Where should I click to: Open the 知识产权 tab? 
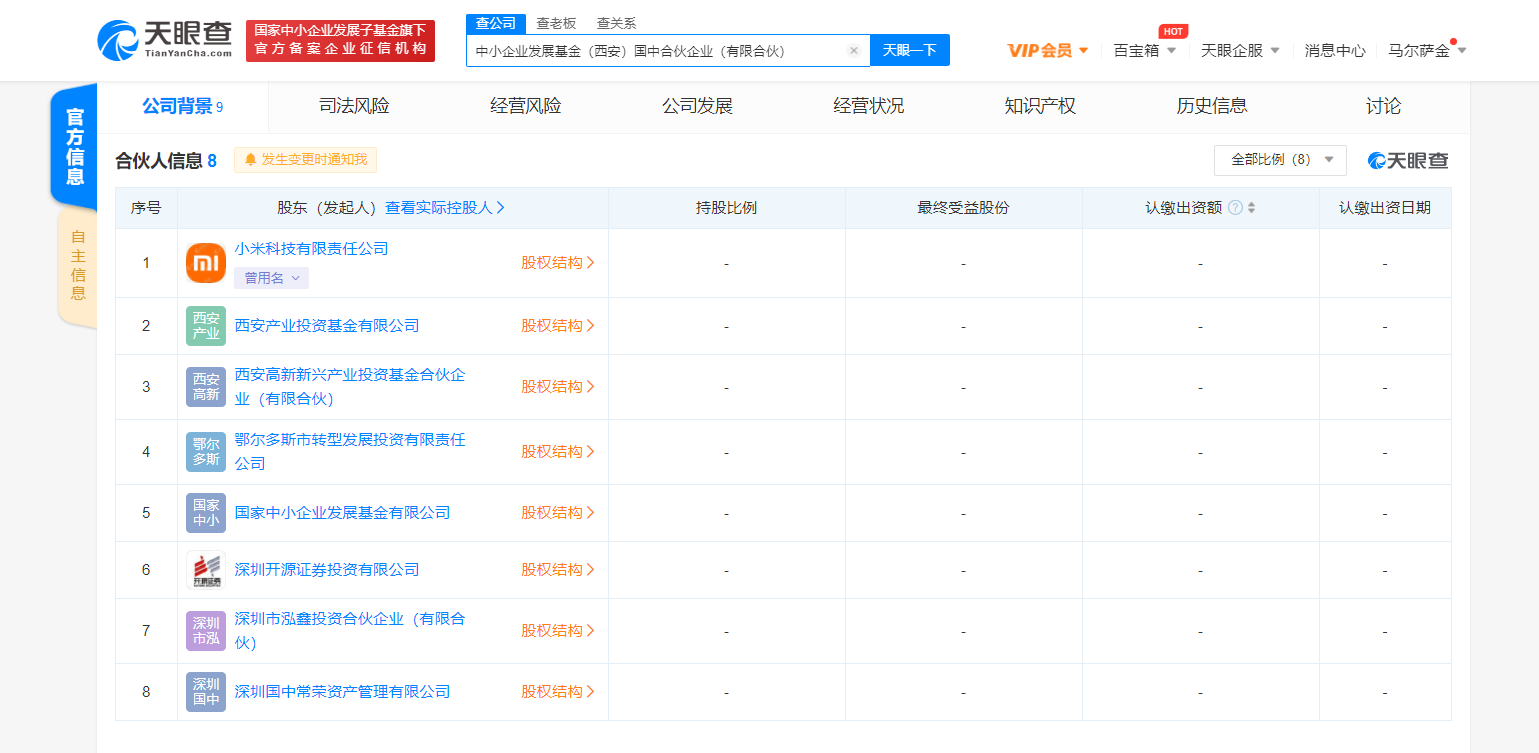click(1040, 106)
